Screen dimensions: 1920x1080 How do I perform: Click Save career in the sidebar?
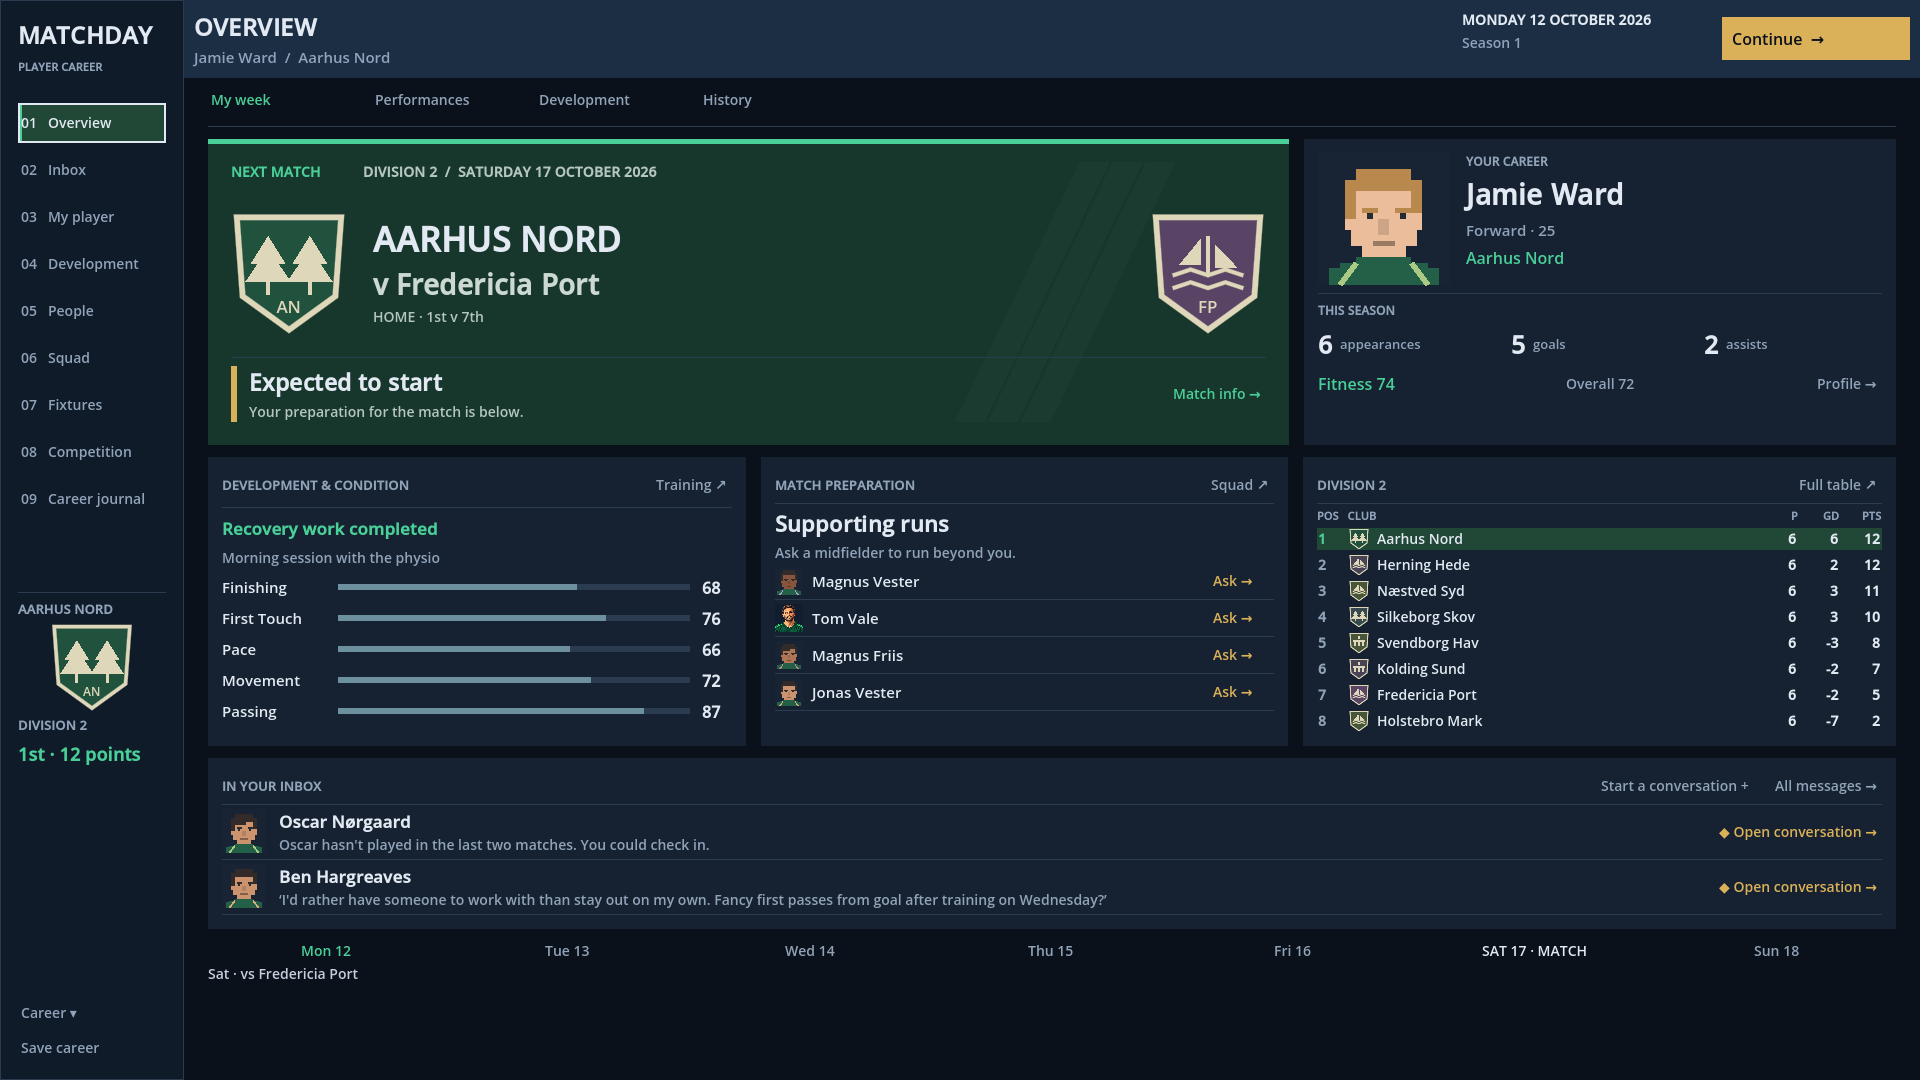pos(60,1048)
